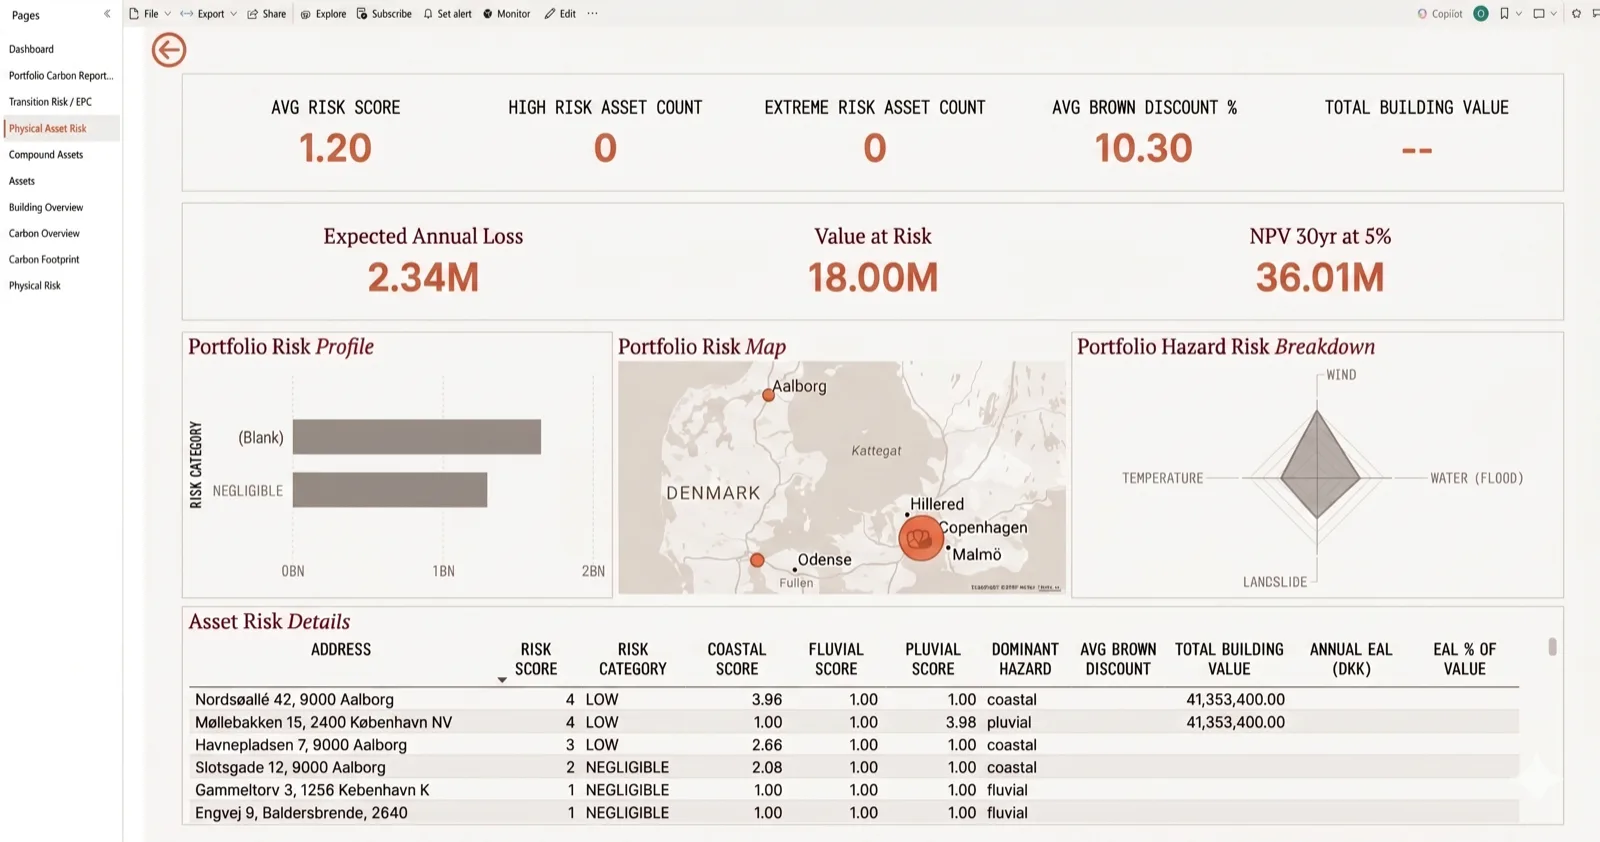Click the Value at Risk value 18.00M
This screenshot has height=842, width=1600.
pyautogui.click(x=873, y=278)
